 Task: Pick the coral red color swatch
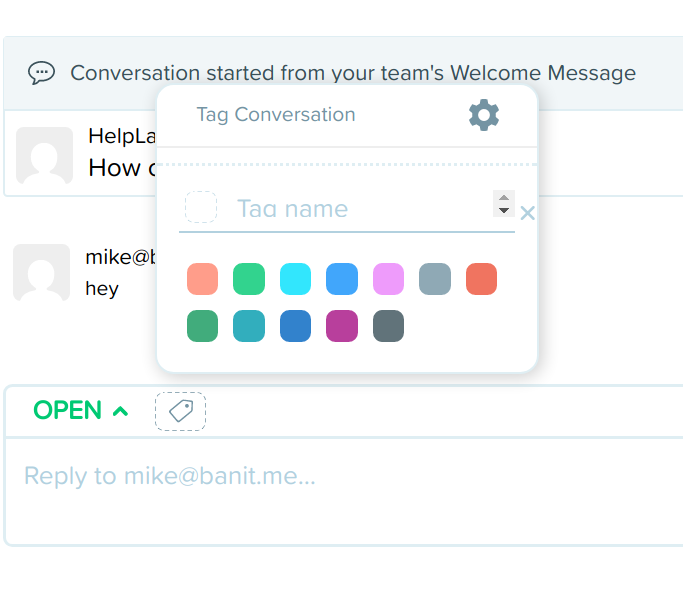pos(481,279)
